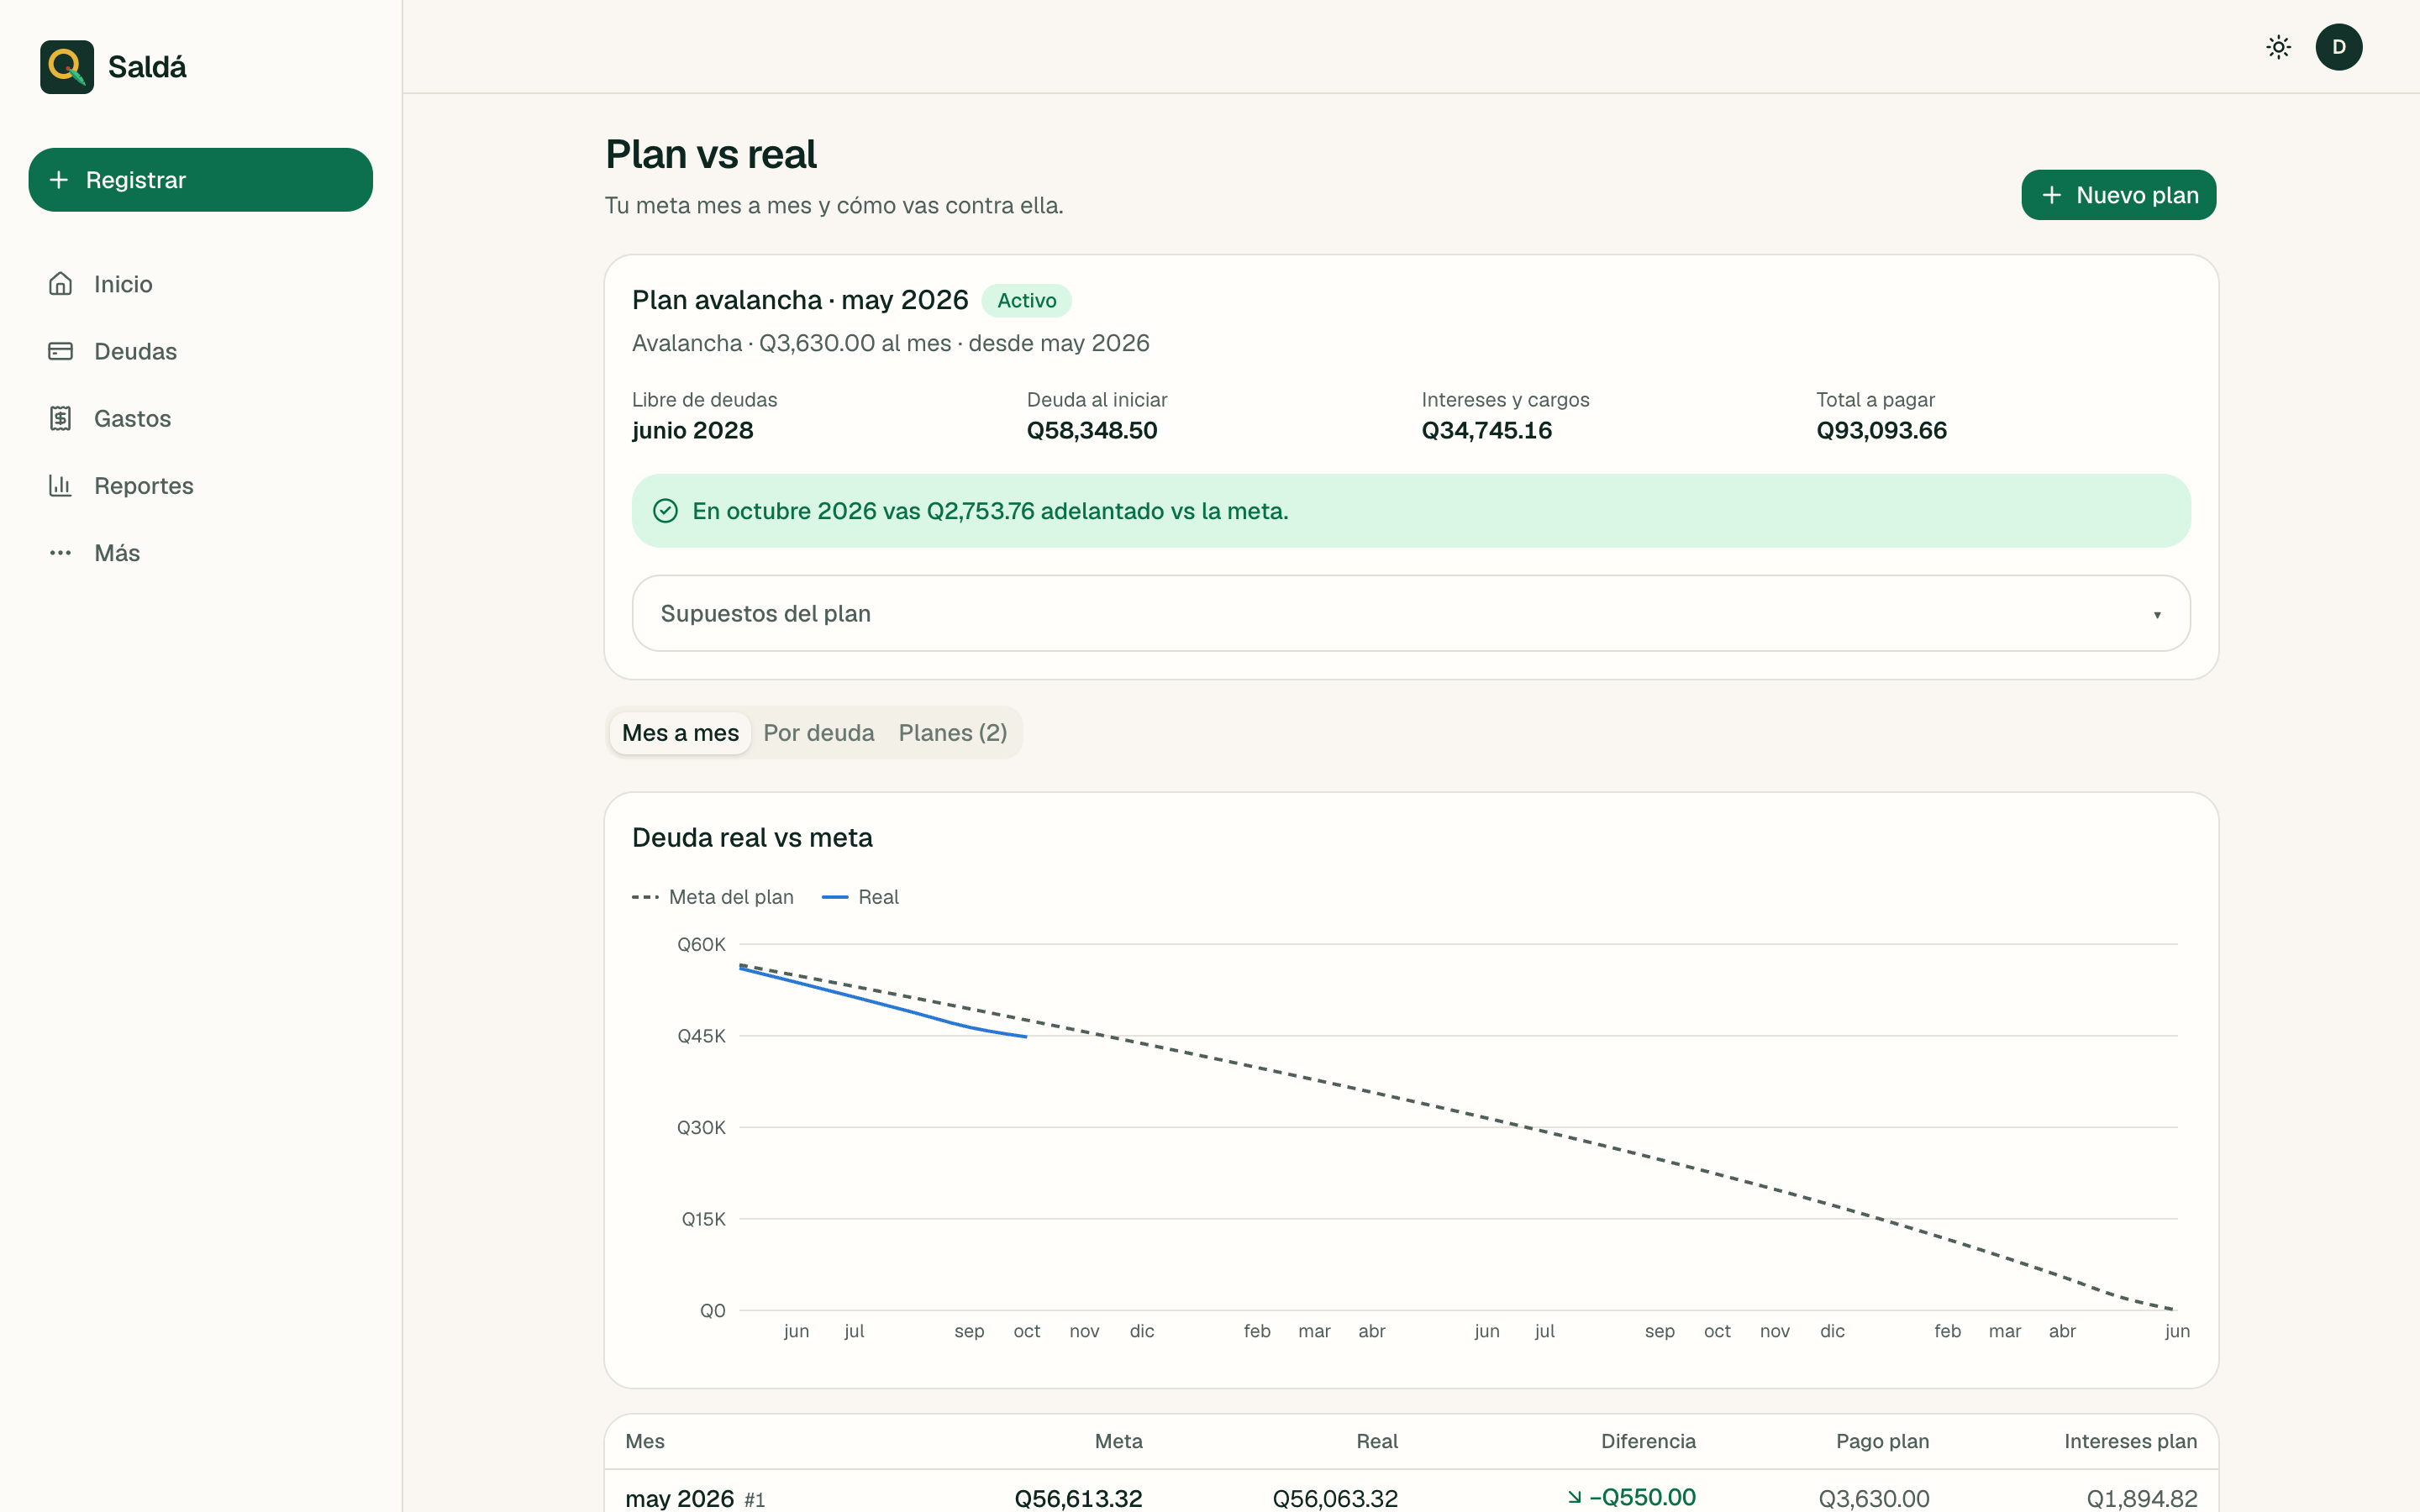Click the Real table column header
The height and width of the screenshot is (1512, 2420).
coord(1377,1441)
